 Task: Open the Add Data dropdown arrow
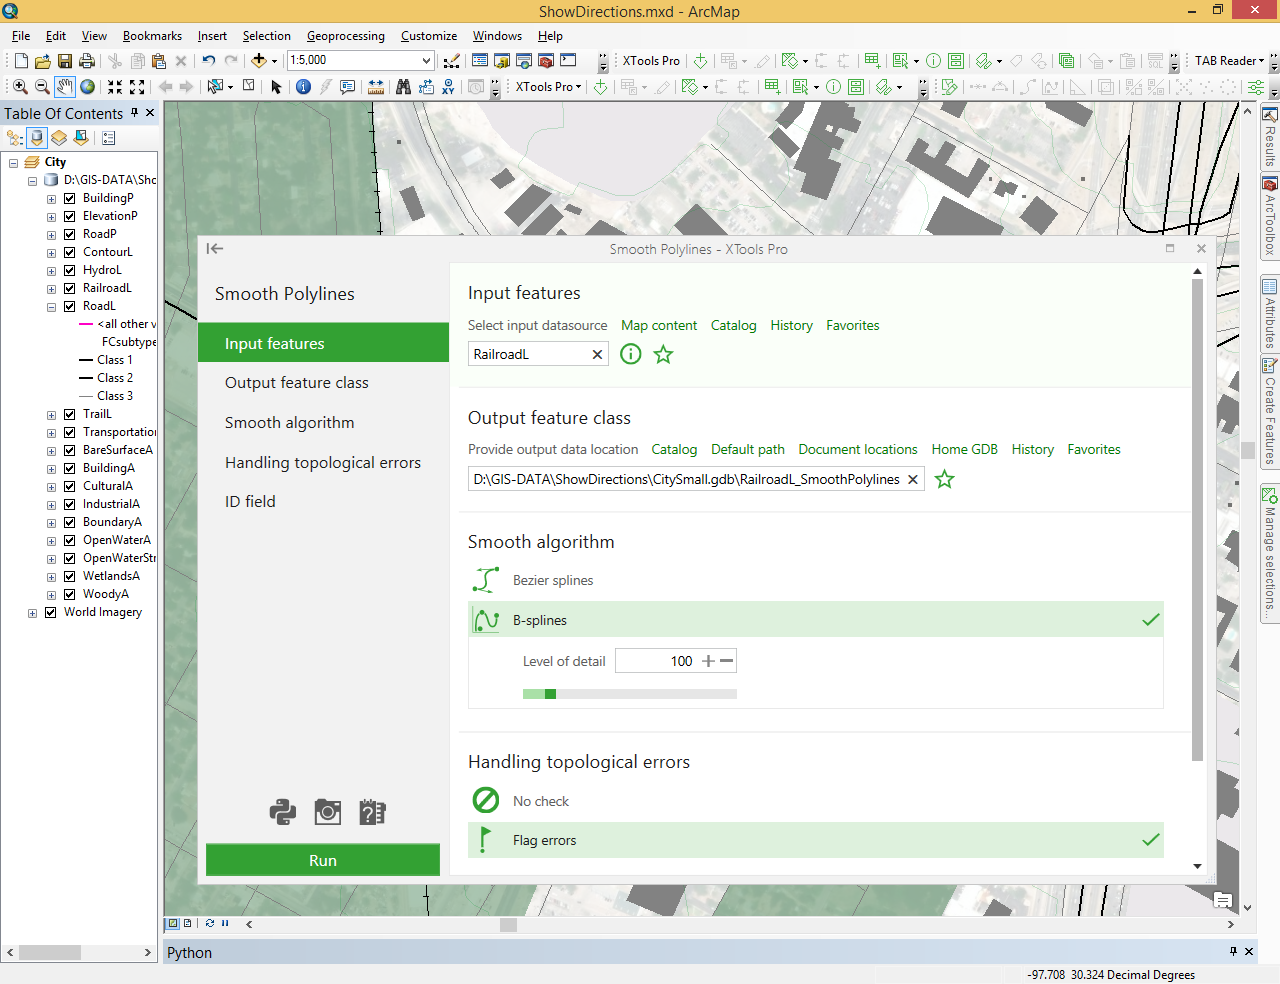coord(274,61)
